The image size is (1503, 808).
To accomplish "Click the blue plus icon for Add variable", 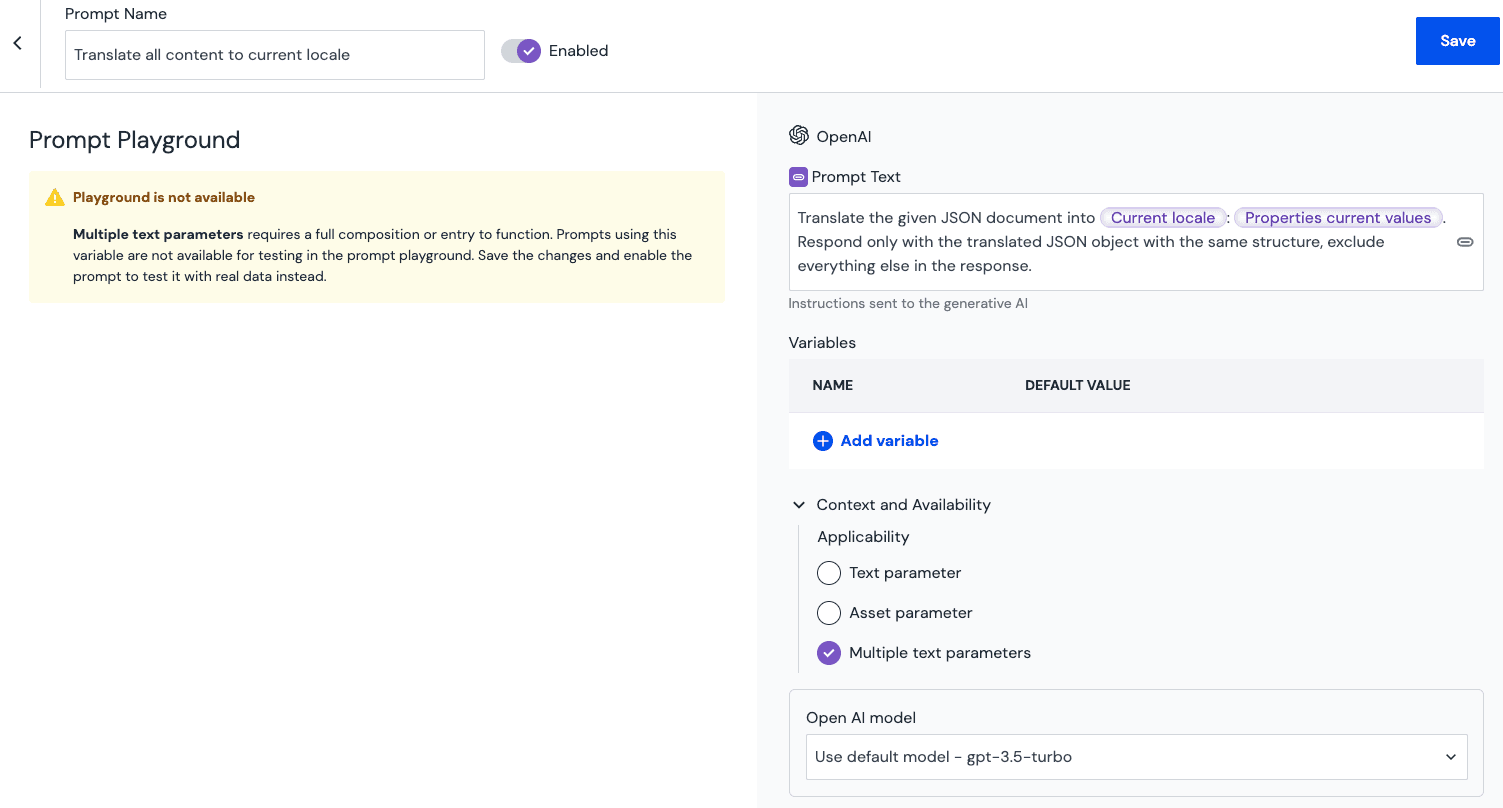I will pyautogui.click(x=822, y=441).
